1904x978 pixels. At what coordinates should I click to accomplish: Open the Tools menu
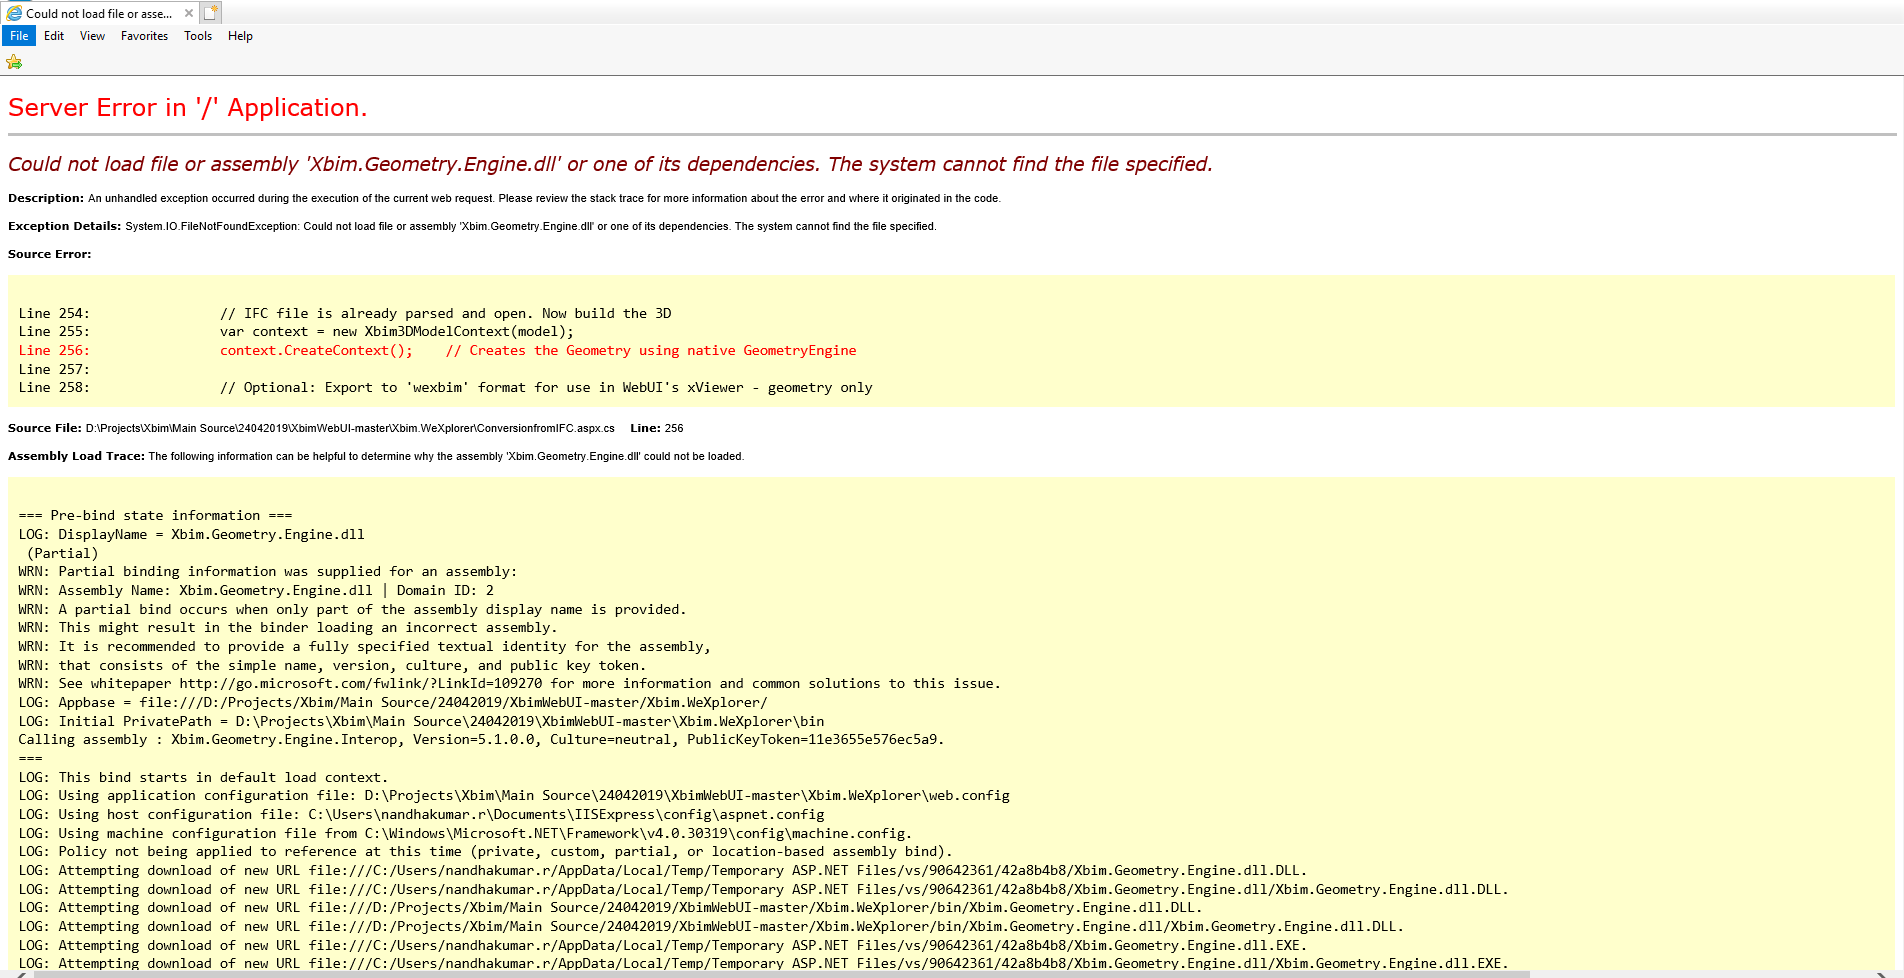(197, 36)
